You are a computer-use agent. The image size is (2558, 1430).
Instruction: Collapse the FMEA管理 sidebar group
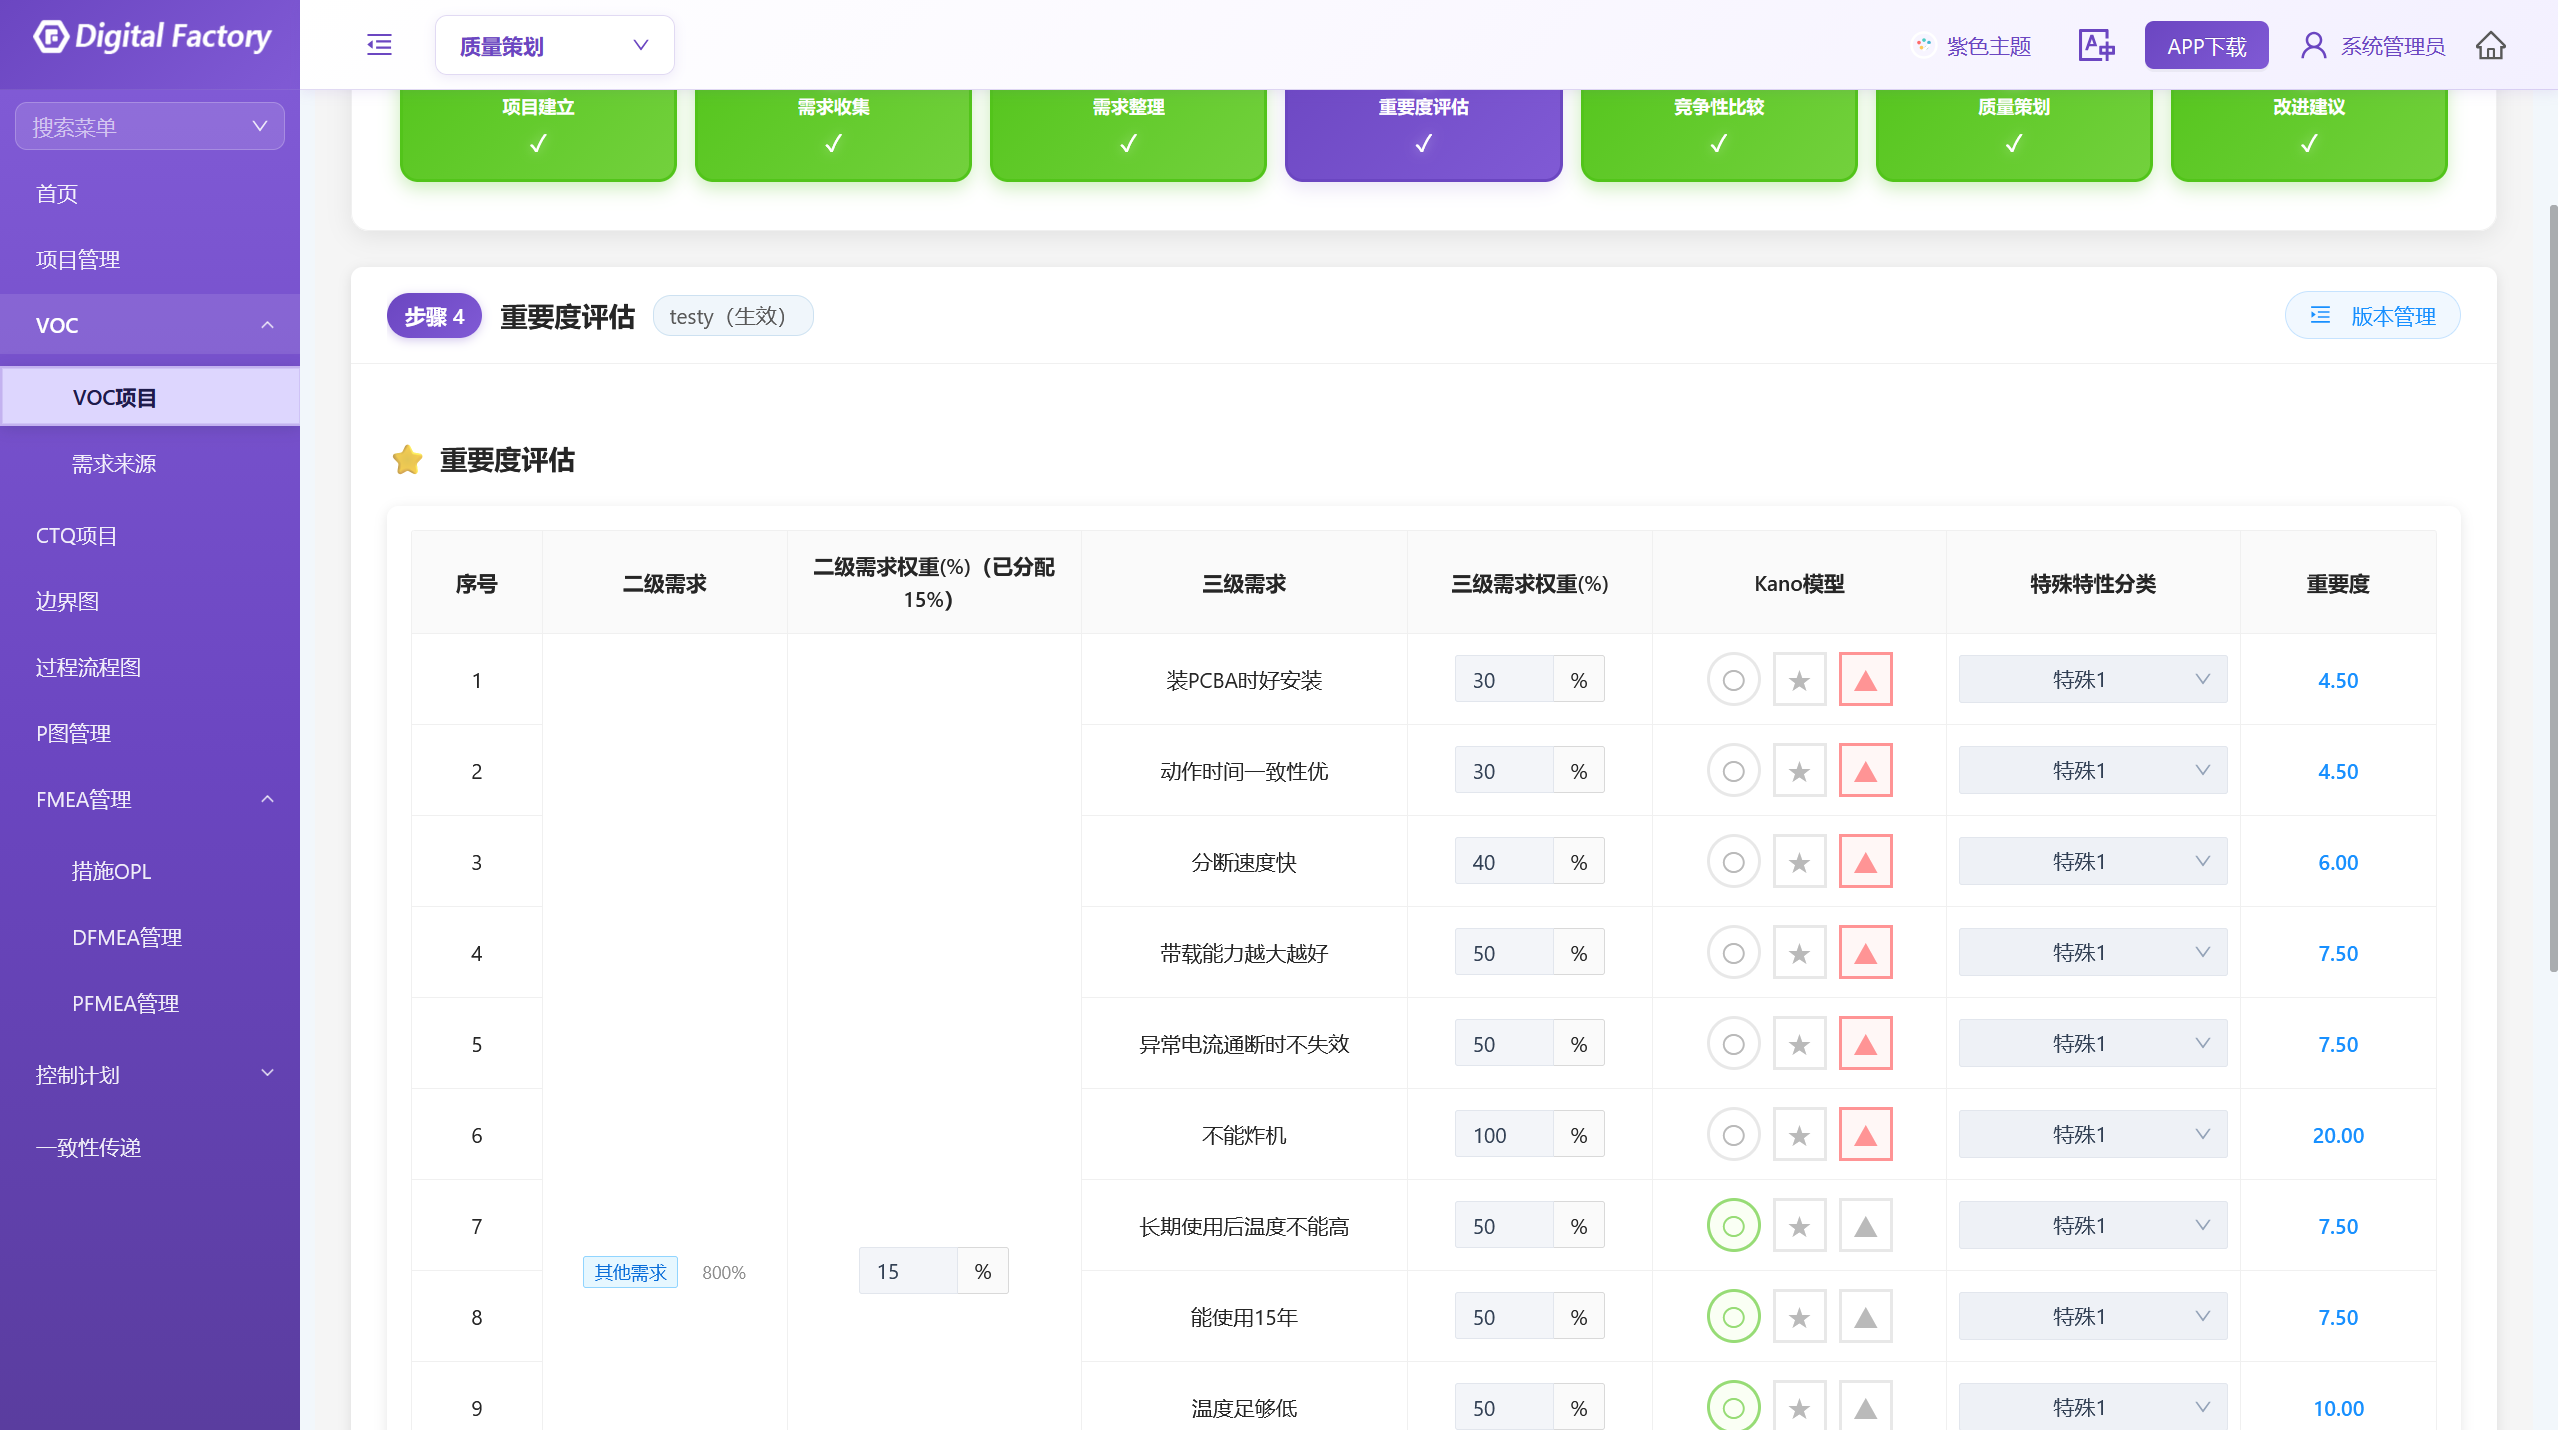click(x=150, y=799)
